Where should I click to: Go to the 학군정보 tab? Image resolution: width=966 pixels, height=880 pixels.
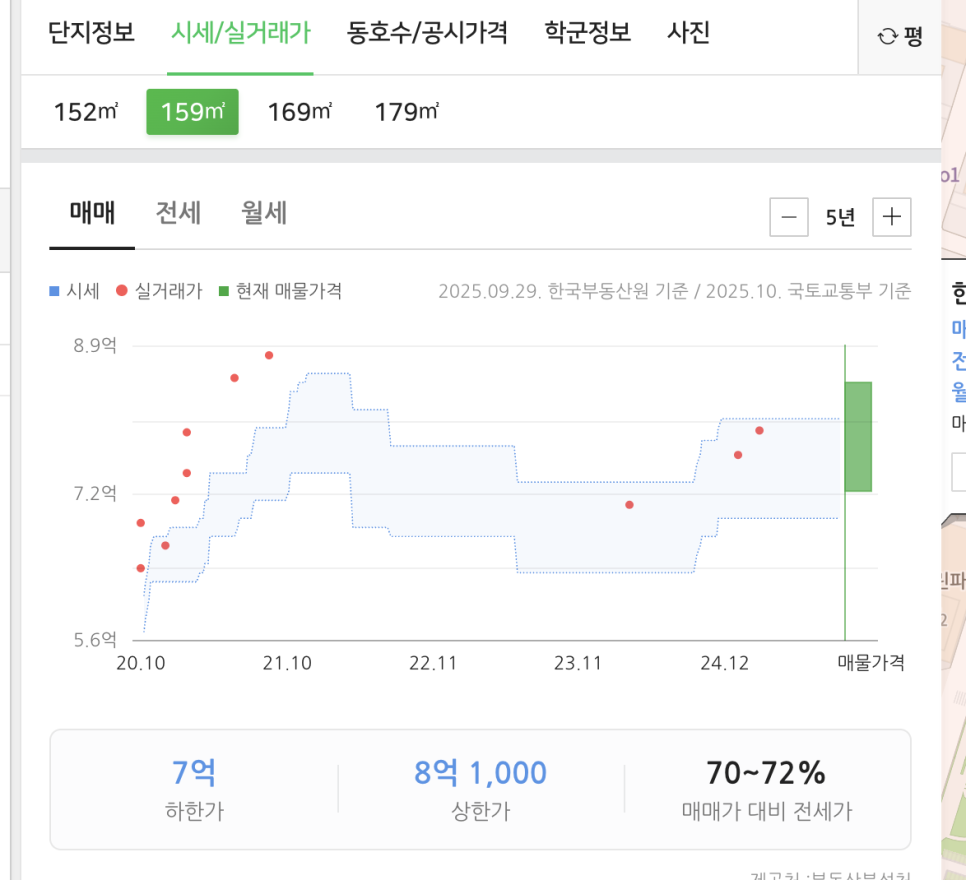pyautogui.click(x=587, y=33)
